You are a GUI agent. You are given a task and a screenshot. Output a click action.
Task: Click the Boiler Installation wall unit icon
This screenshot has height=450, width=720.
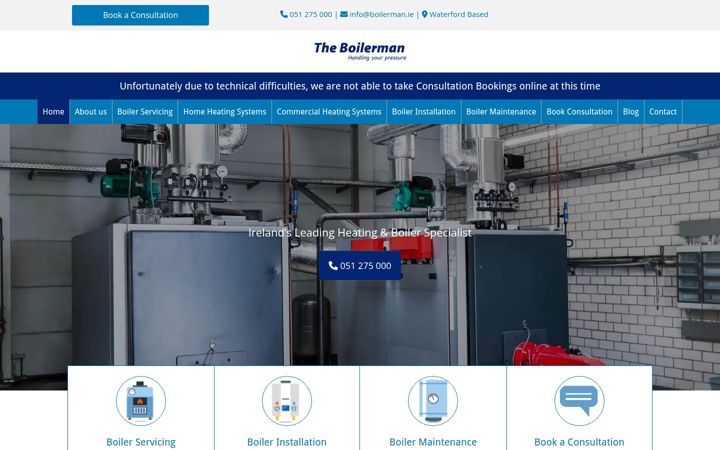click(287, 401)
